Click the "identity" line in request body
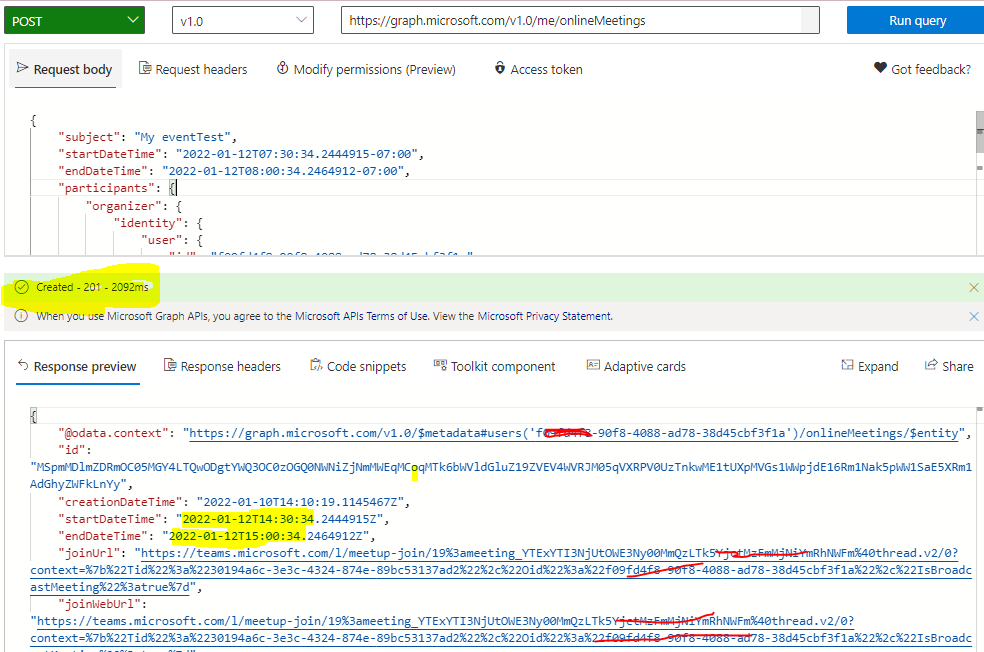Screen dimensions: 984x652 click(x=158, y=223)
